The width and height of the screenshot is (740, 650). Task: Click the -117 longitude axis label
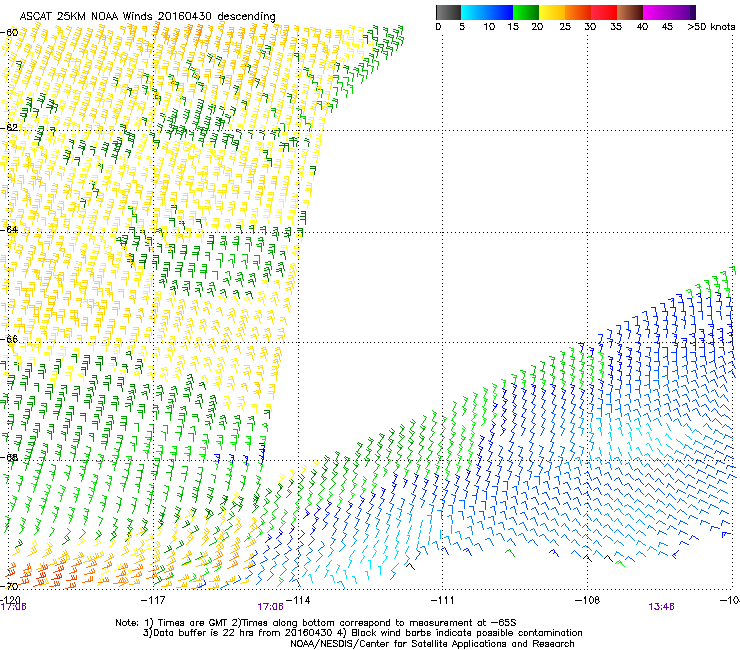tap(153, 599)
